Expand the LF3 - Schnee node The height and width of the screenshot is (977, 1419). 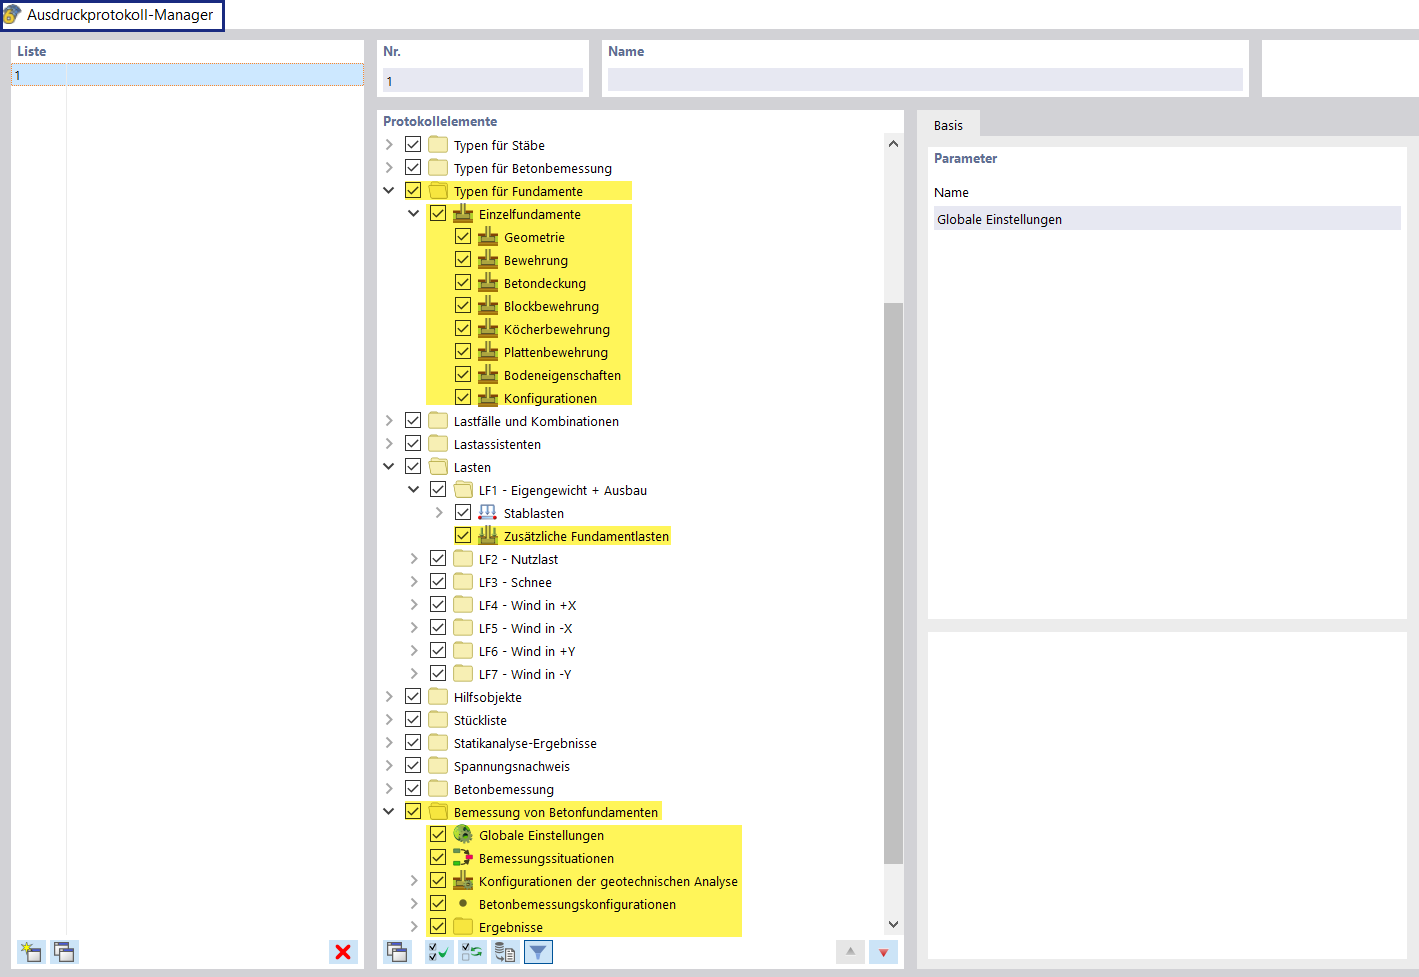[414, 581]
